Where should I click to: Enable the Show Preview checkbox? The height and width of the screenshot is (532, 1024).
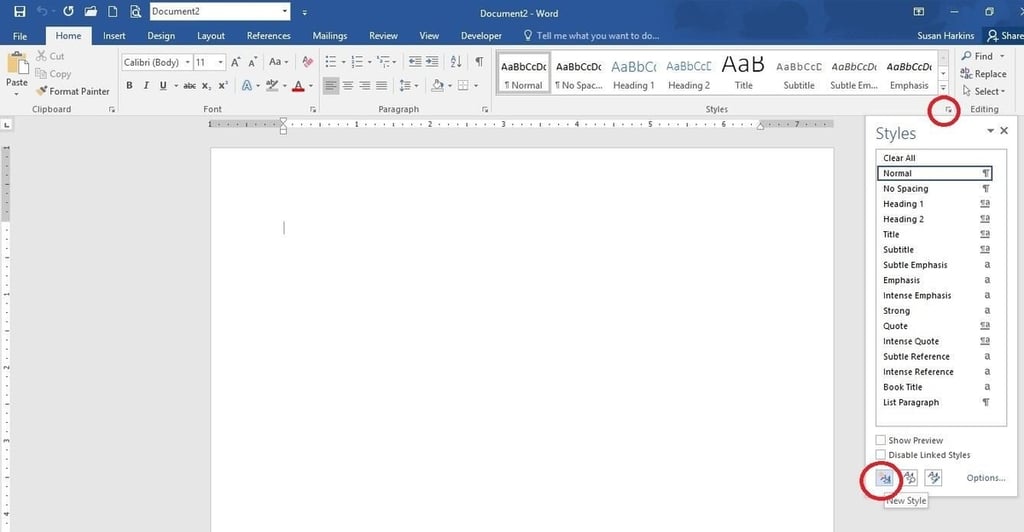click(x=880, y=440)
